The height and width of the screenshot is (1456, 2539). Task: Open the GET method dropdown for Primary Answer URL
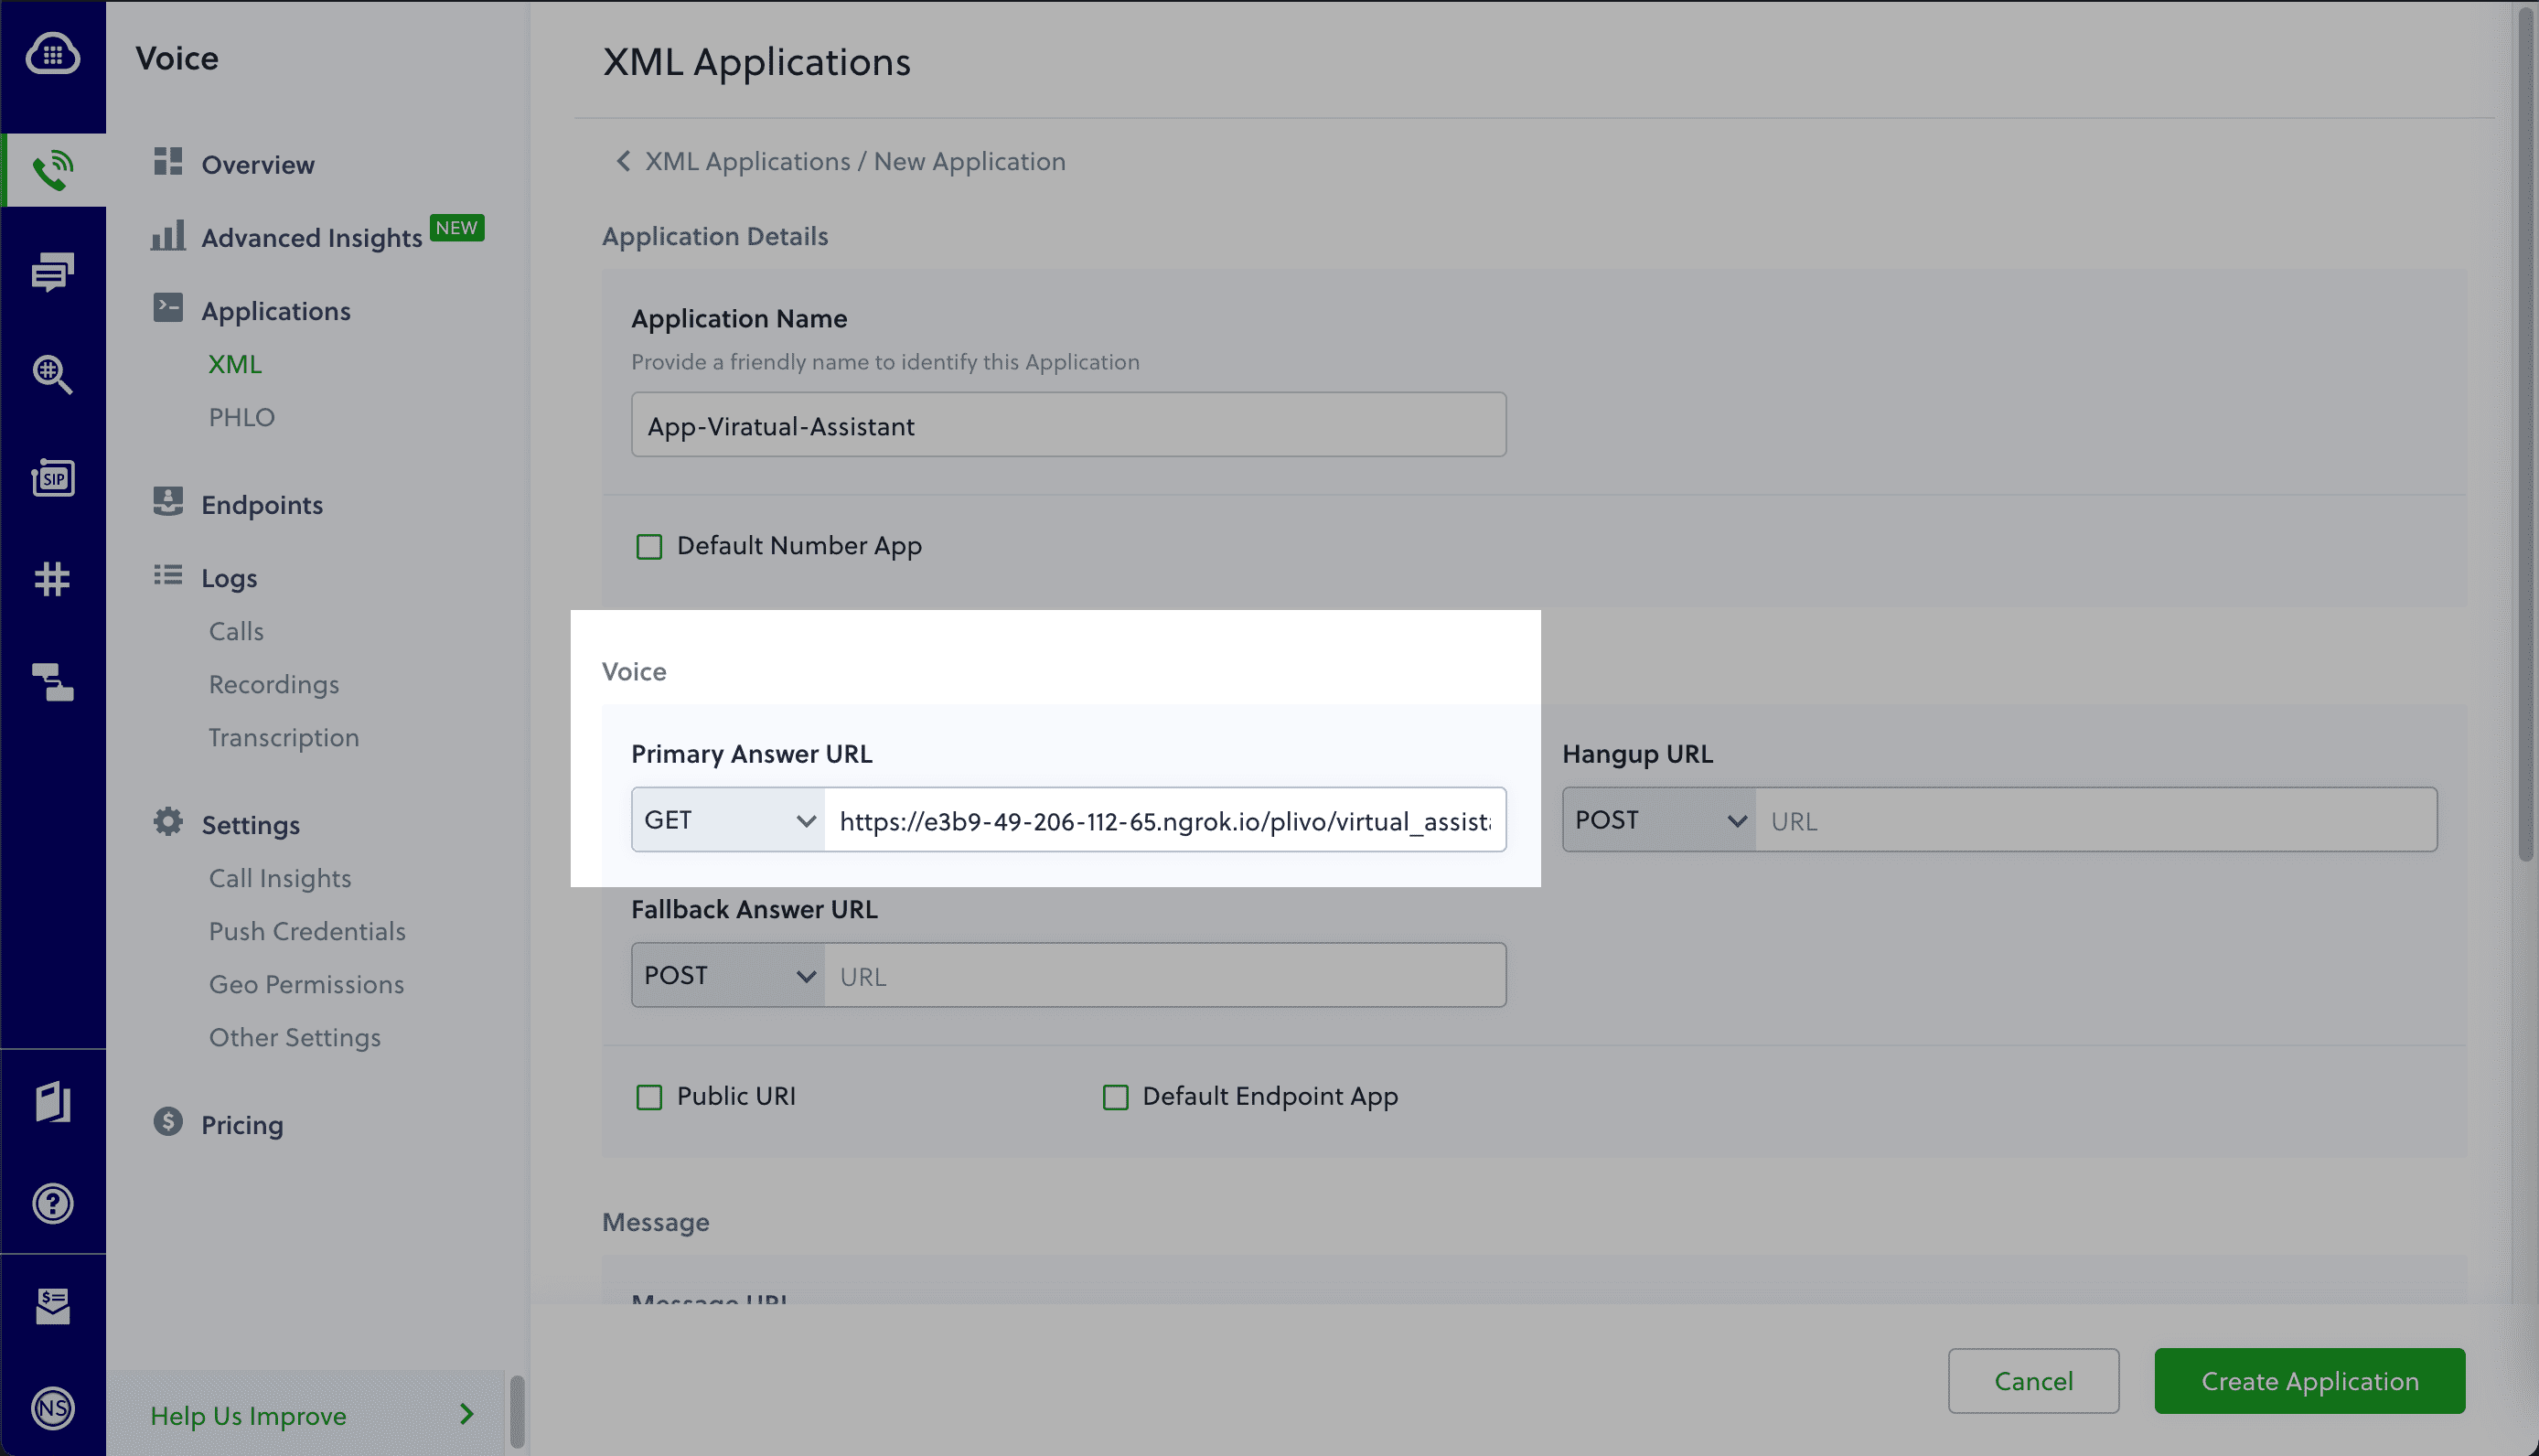point(727,819)
